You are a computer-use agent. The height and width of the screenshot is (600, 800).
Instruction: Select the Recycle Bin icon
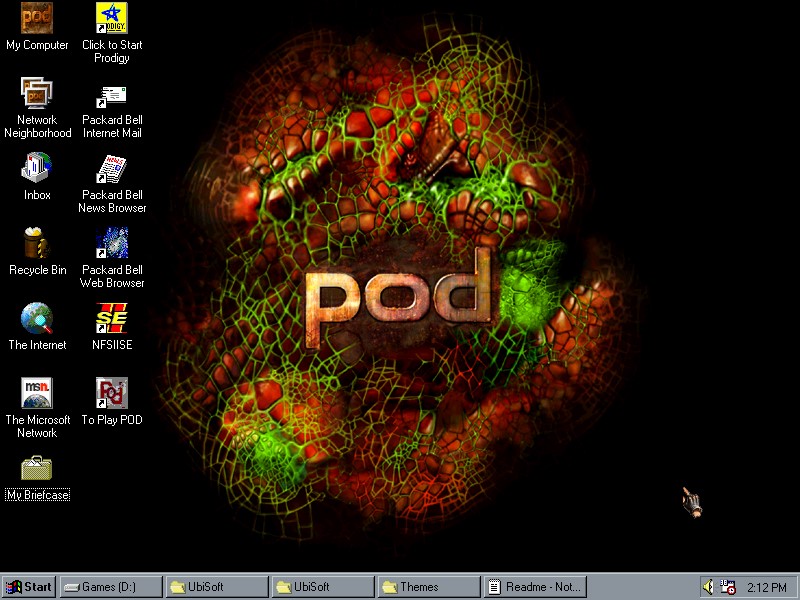pos(37,244)
